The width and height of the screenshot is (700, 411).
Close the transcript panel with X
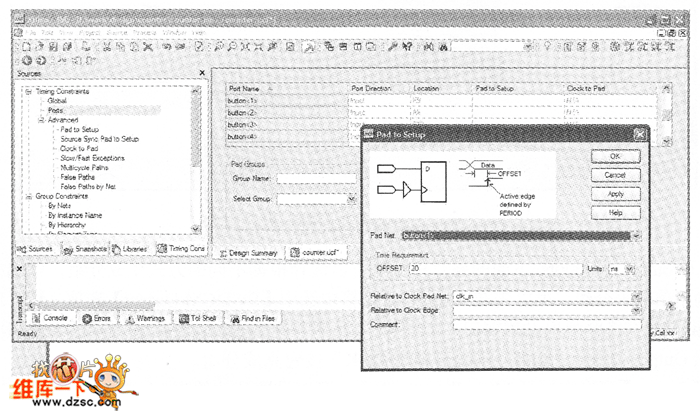[x=20, y=269]
